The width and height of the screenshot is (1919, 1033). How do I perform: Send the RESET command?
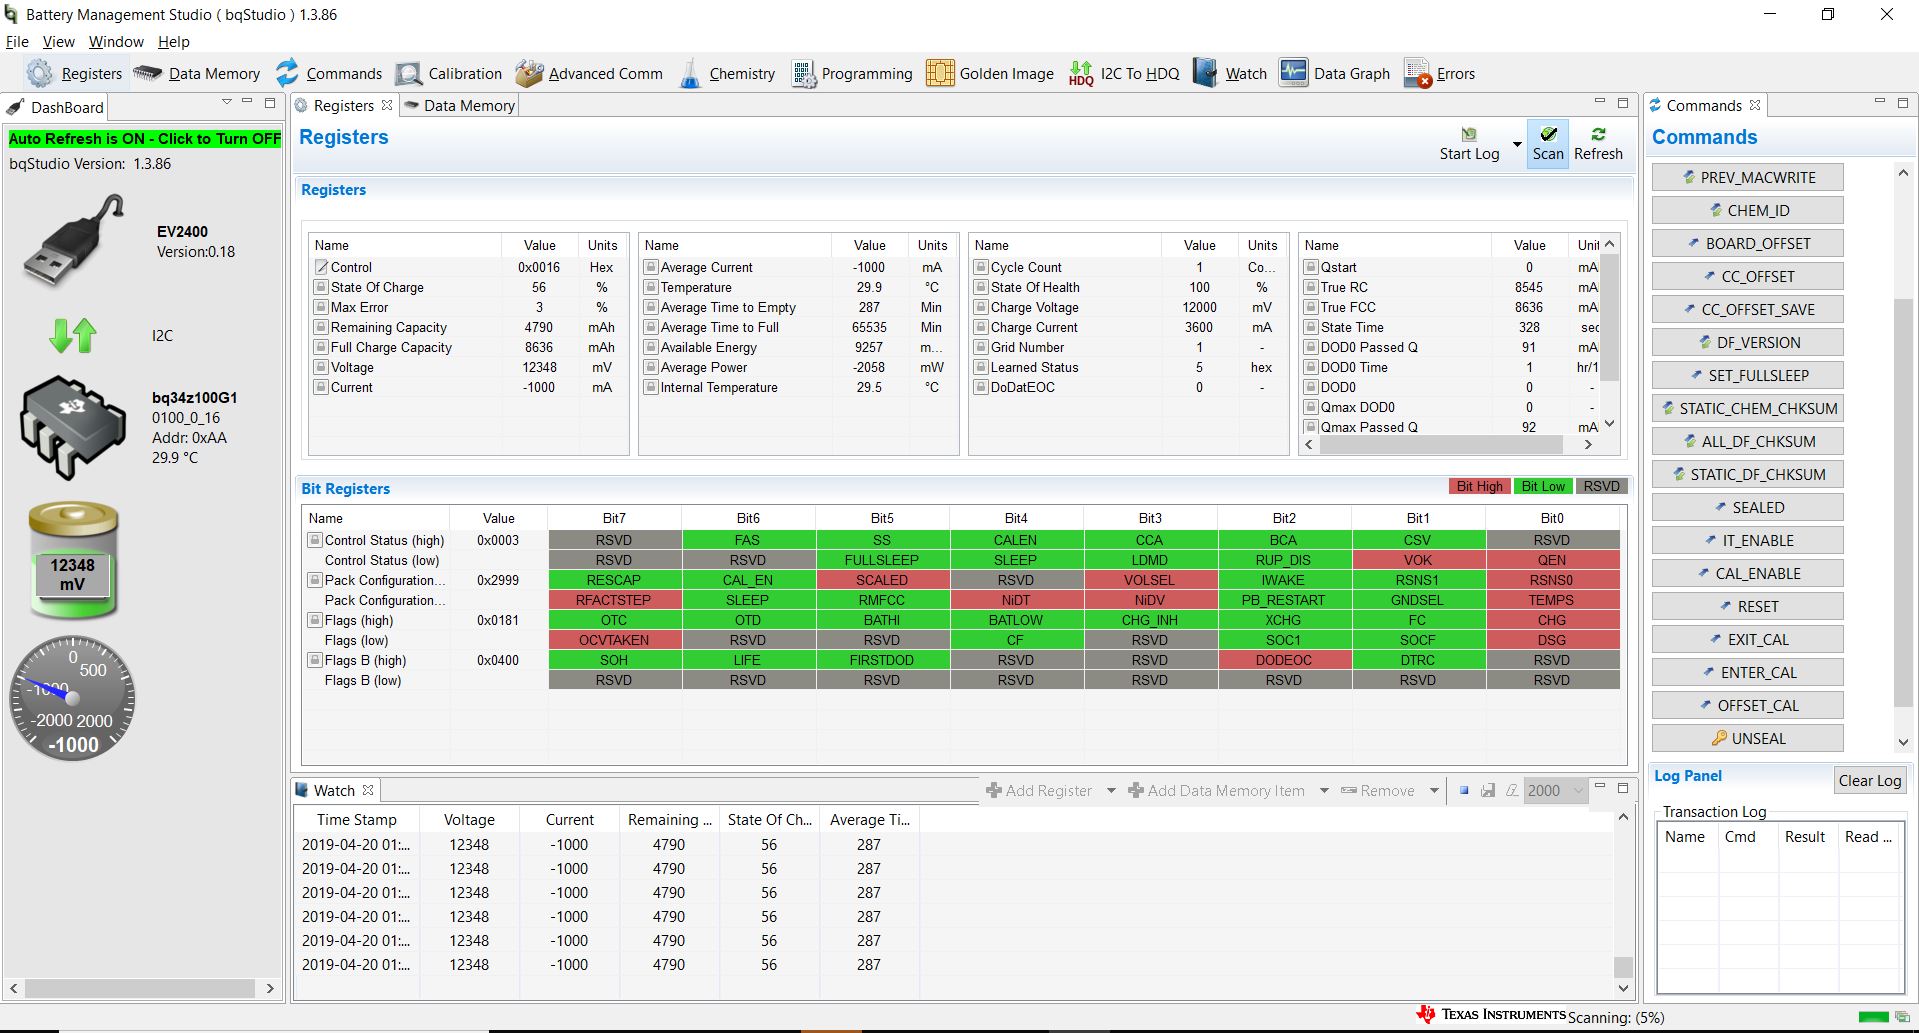(1747, 606)
